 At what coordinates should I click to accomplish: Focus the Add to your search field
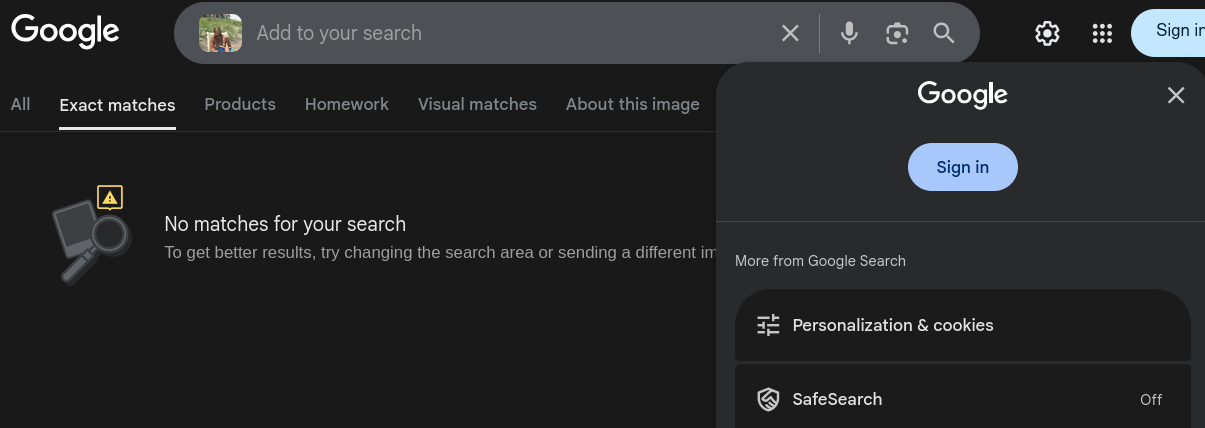(510, 33)
